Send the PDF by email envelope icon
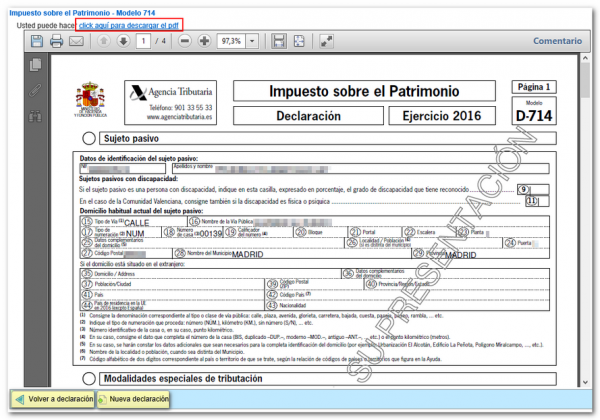600x420 pixels. coord(76,41)
